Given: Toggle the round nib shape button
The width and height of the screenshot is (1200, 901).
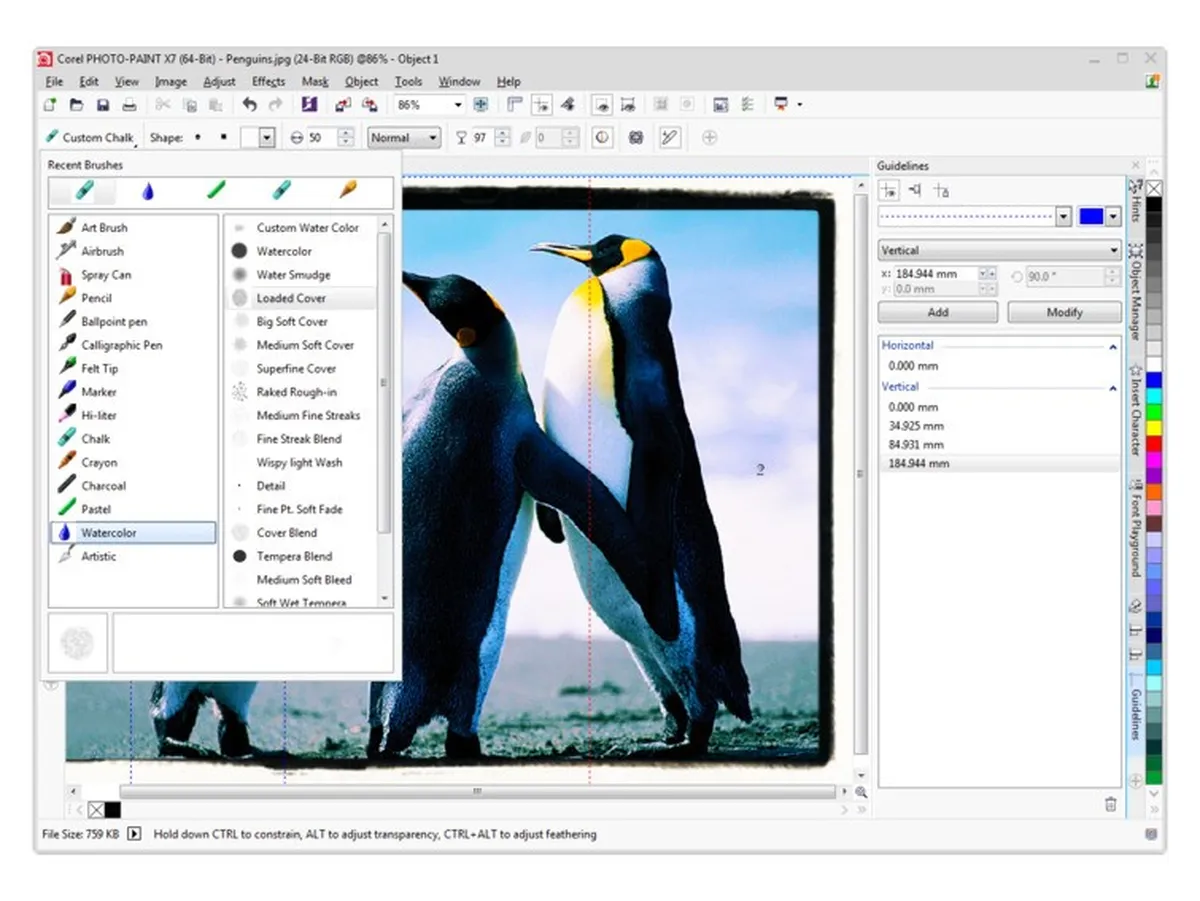Looking at the screenshot, I should click(198, 138).
